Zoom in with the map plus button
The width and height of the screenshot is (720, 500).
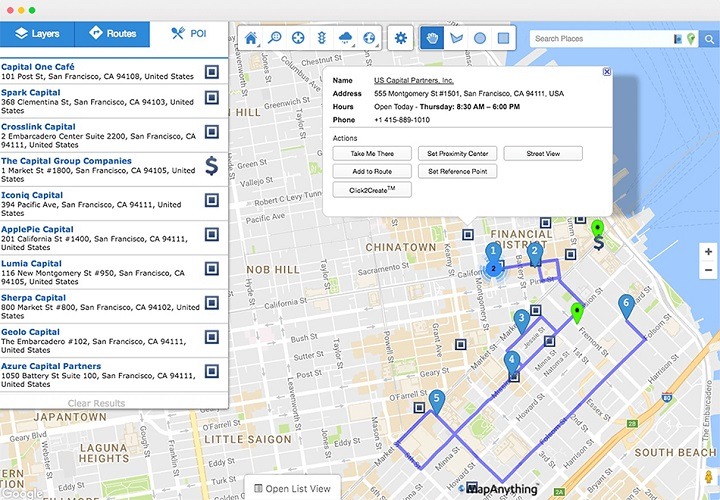coord(708,252)
